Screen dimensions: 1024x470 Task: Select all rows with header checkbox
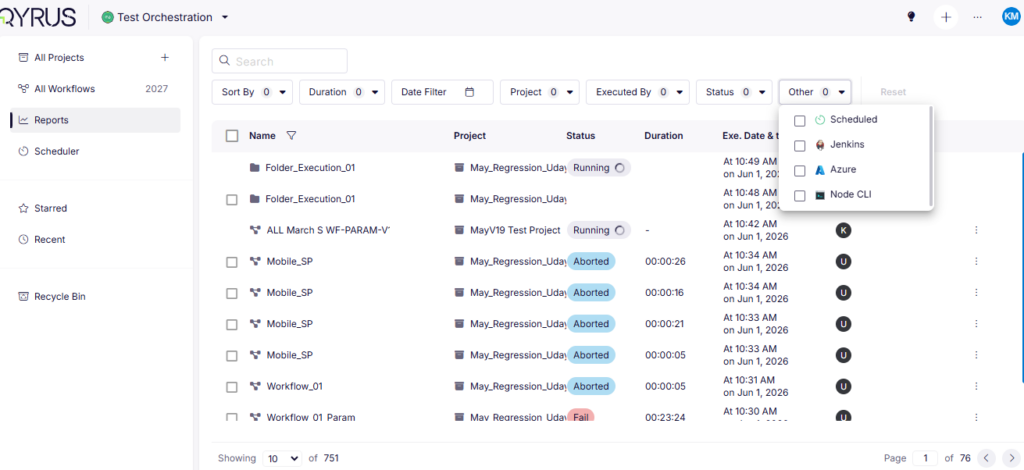click(x=232, y=136)
